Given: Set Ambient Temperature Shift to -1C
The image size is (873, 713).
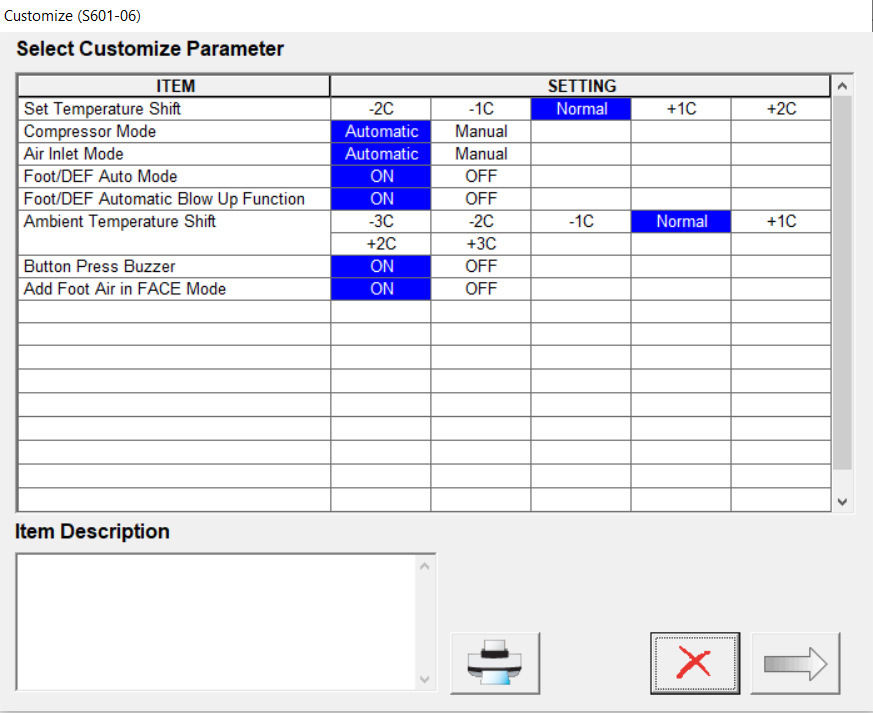Looking at the screenshot, I should (x=581, y=222).
